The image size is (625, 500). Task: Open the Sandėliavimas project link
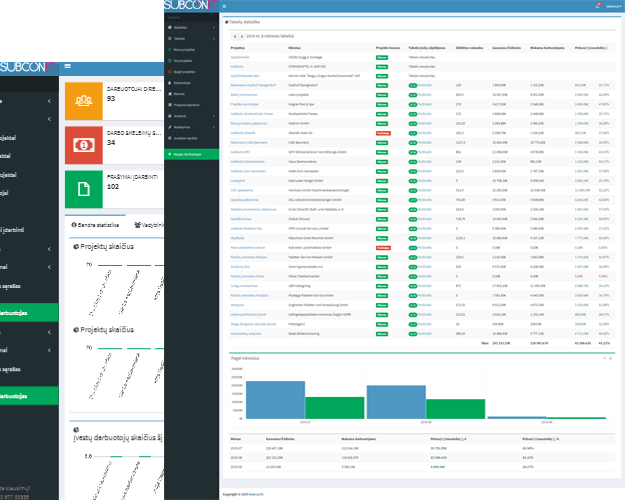241,219
